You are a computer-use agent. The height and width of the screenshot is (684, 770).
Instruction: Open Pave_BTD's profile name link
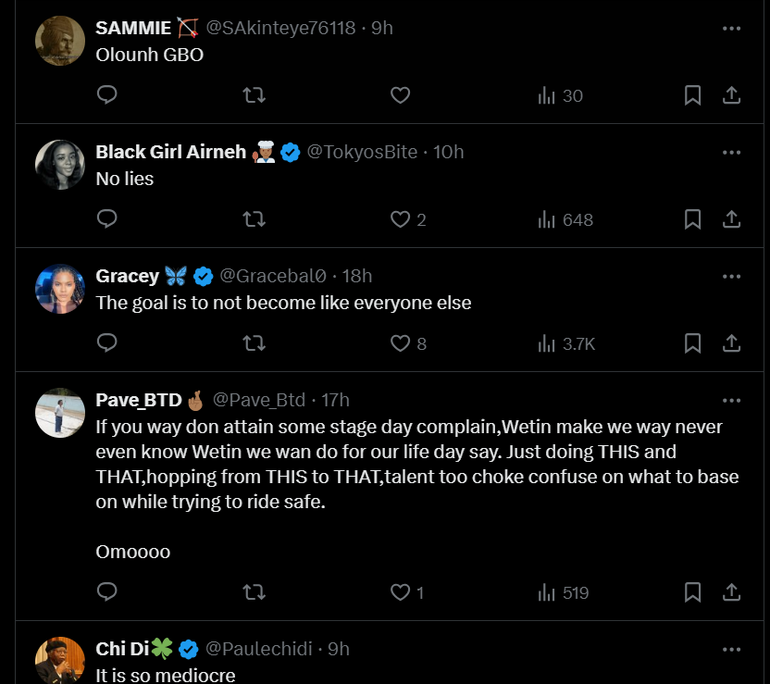[139, 400]
